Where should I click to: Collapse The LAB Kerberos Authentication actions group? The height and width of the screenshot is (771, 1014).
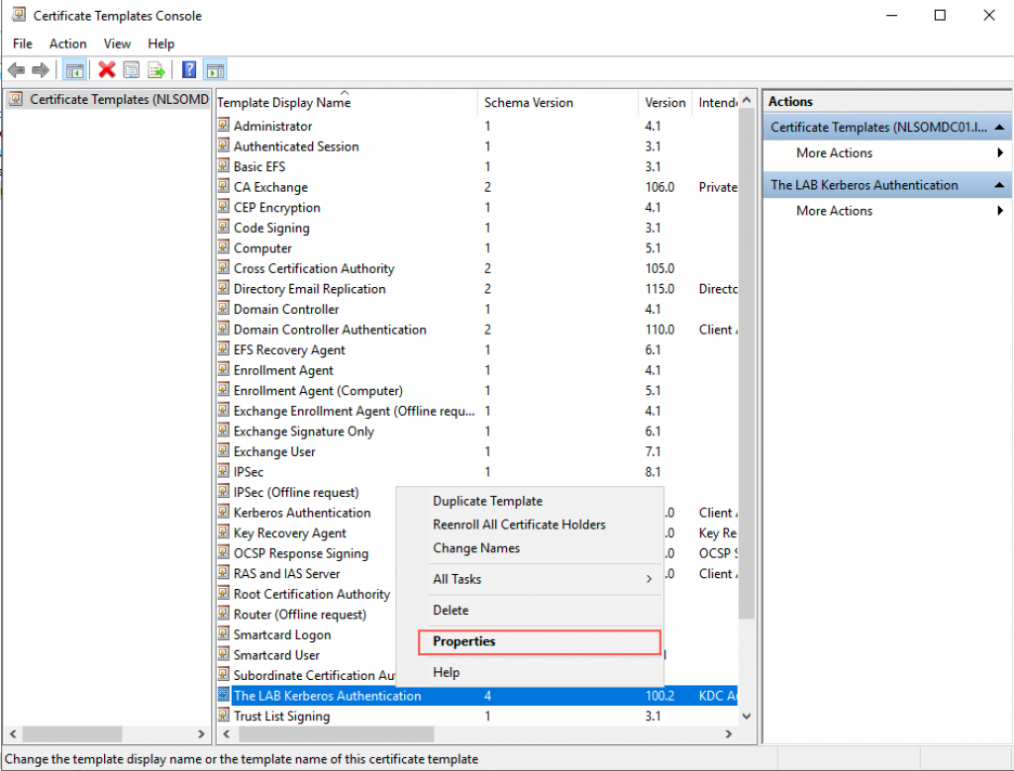pos(1000,184)
